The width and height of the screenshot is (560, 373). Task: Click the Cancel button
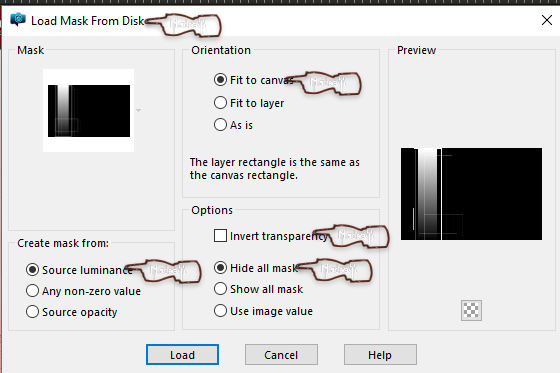click(281, 355)
